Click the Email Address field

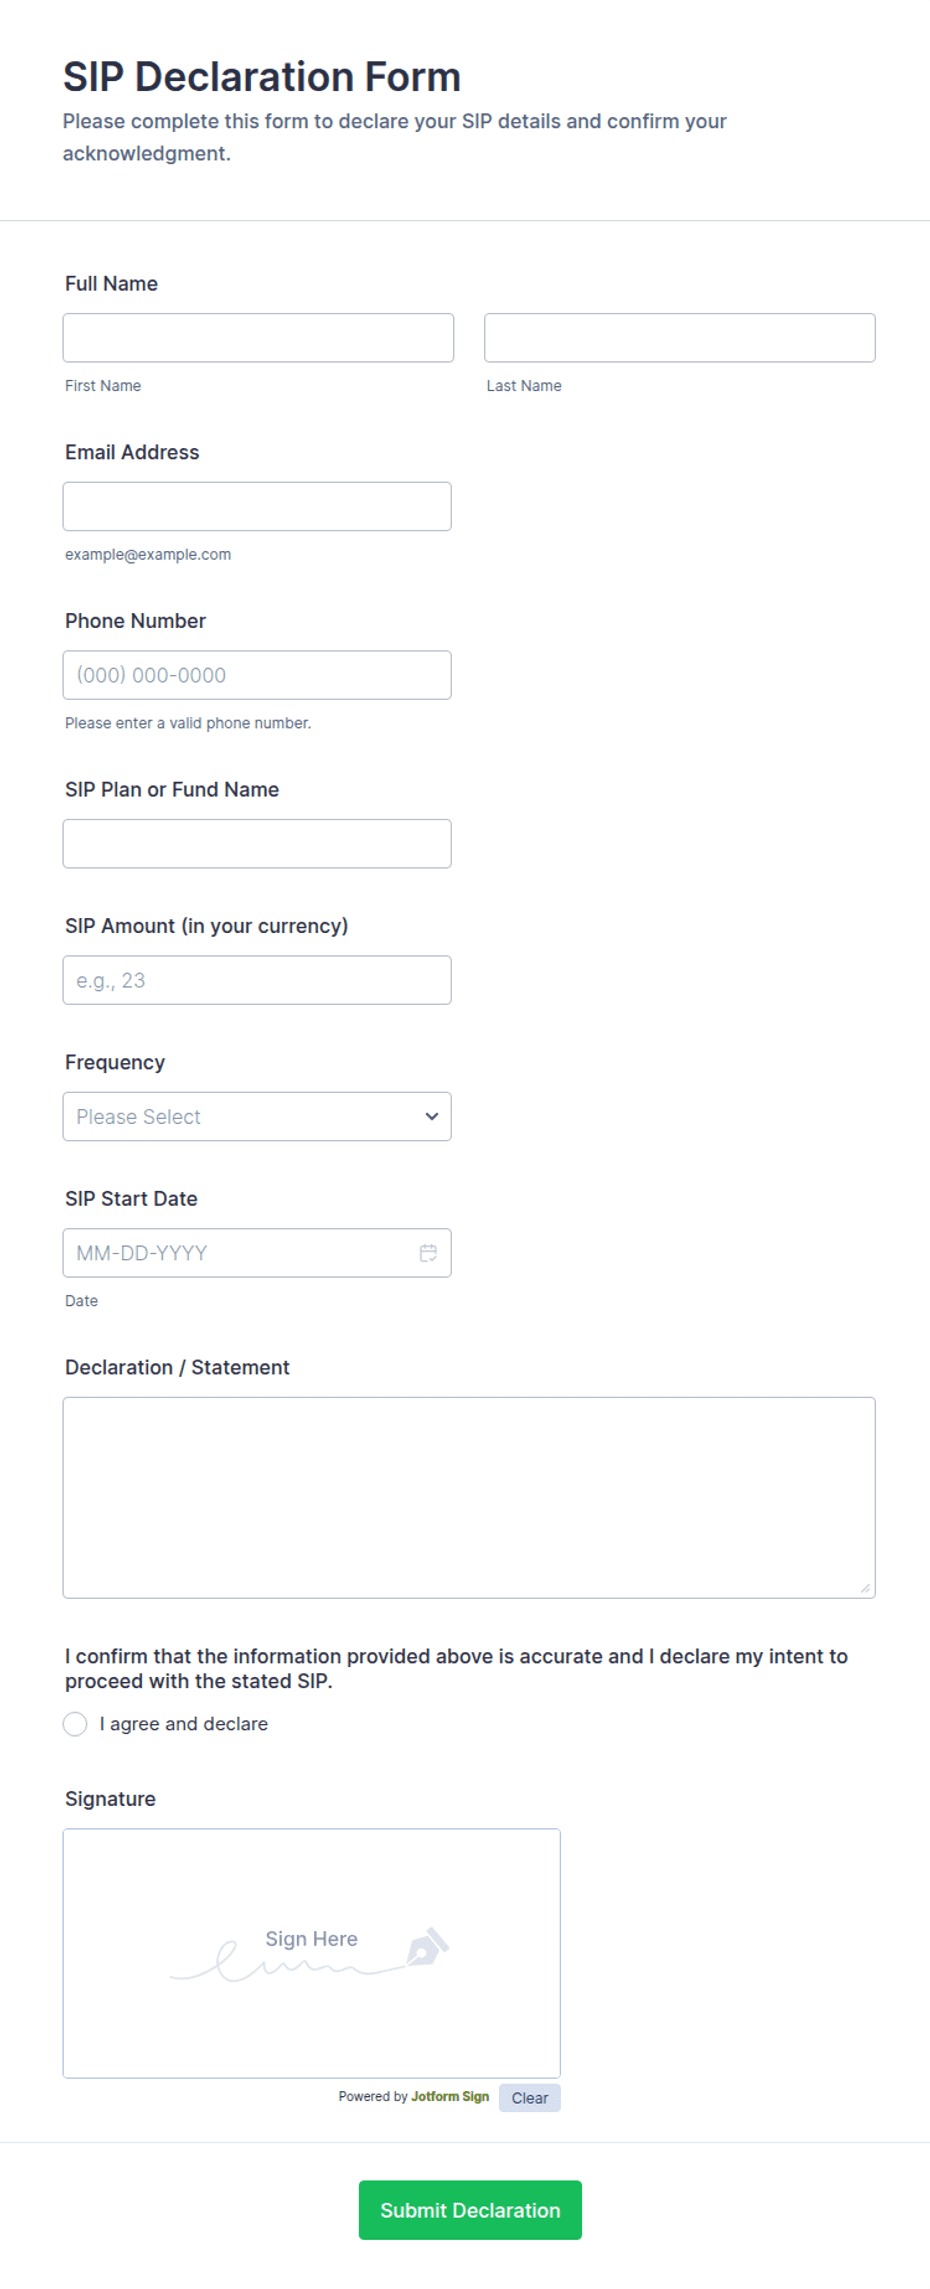tap(257, 506)
